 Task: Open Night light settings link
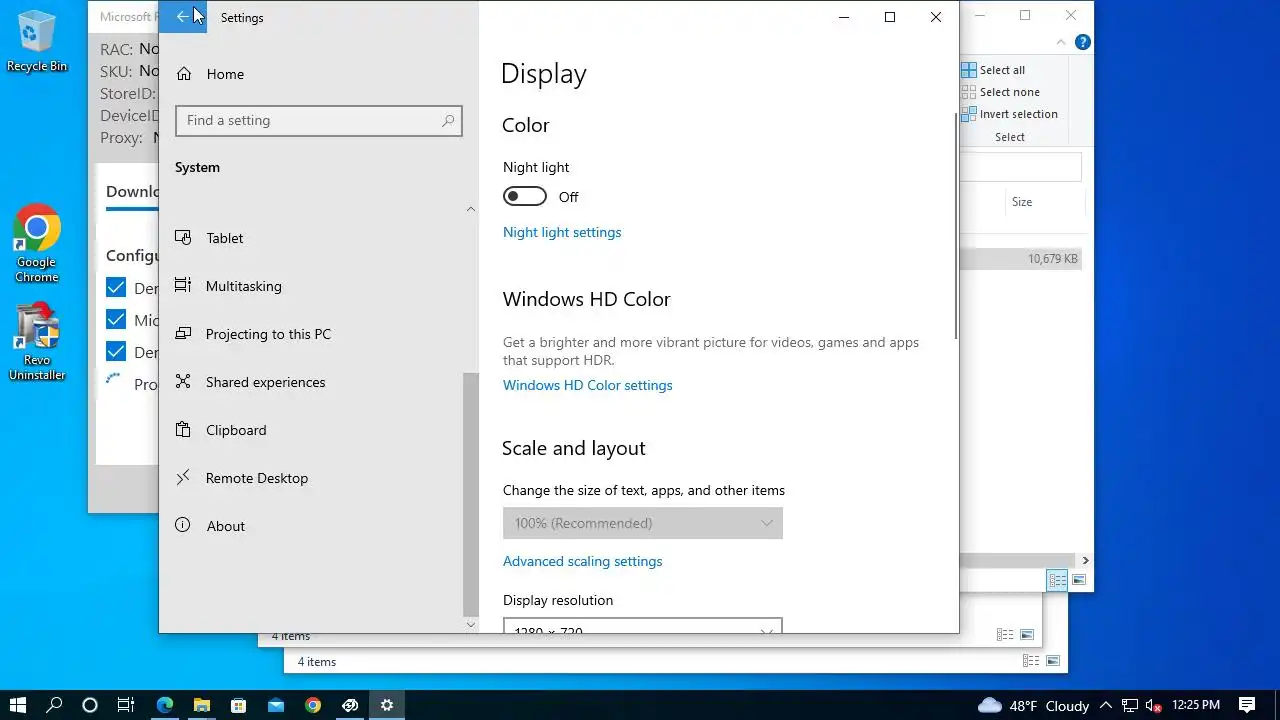[x=562, y=232]
